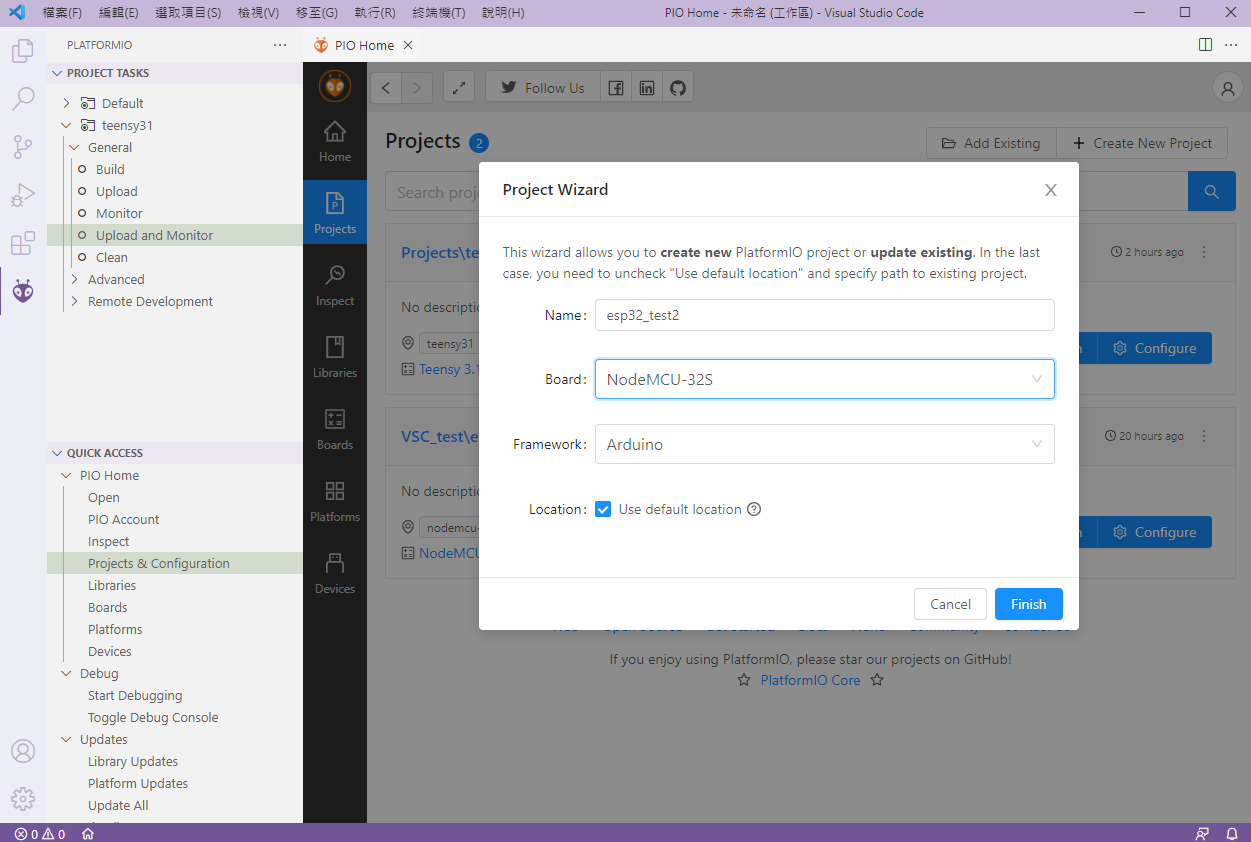Image resolution: width=1251 pixels, height=842 pixels.
Task: Click the Finish button in wizard
Action: pyautogui.click(x=1028, y=604)
